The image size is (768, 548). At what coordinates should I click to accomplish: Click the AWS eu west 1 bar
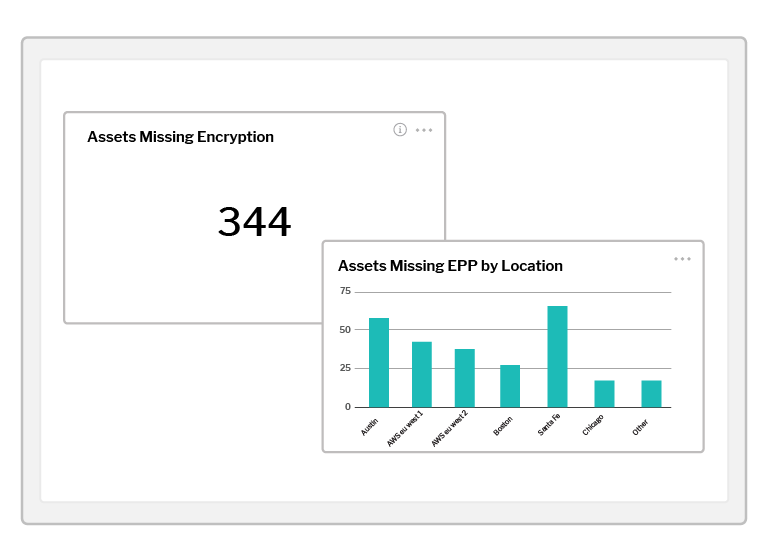point(422,374)
